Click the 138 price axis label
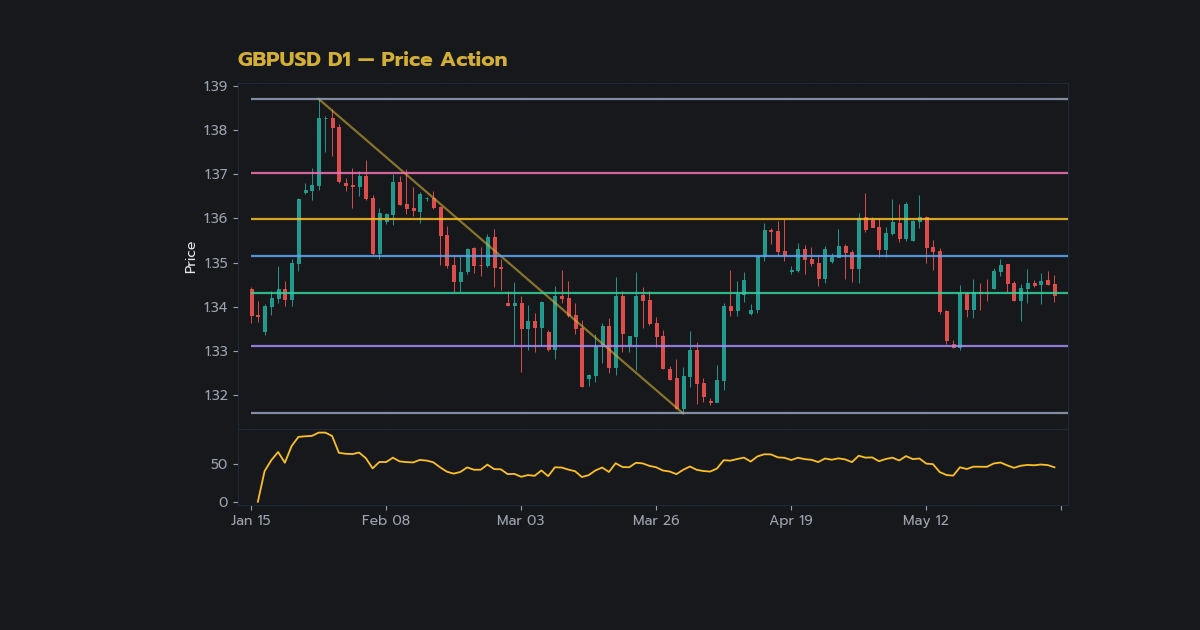 tap(216, 131)
